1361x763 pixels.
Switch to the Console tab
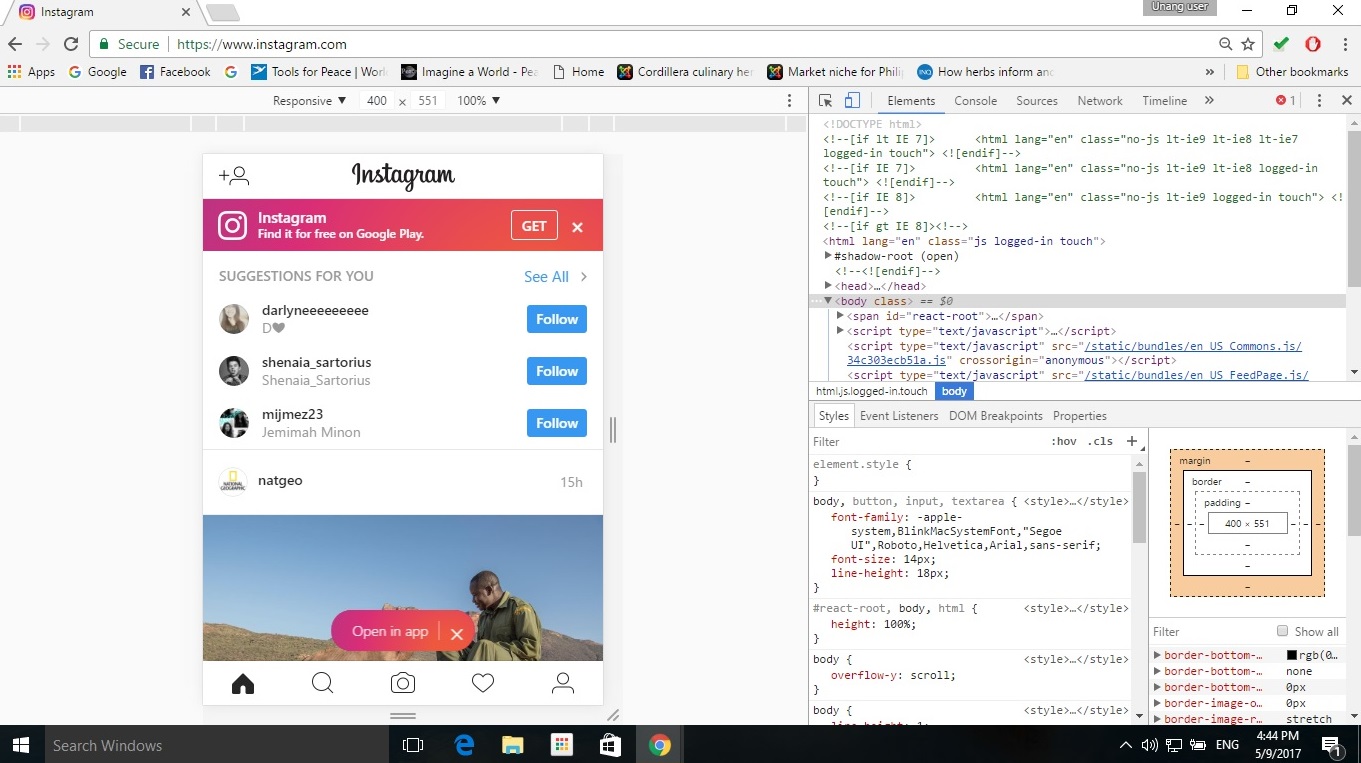click(x=975, y=101)
